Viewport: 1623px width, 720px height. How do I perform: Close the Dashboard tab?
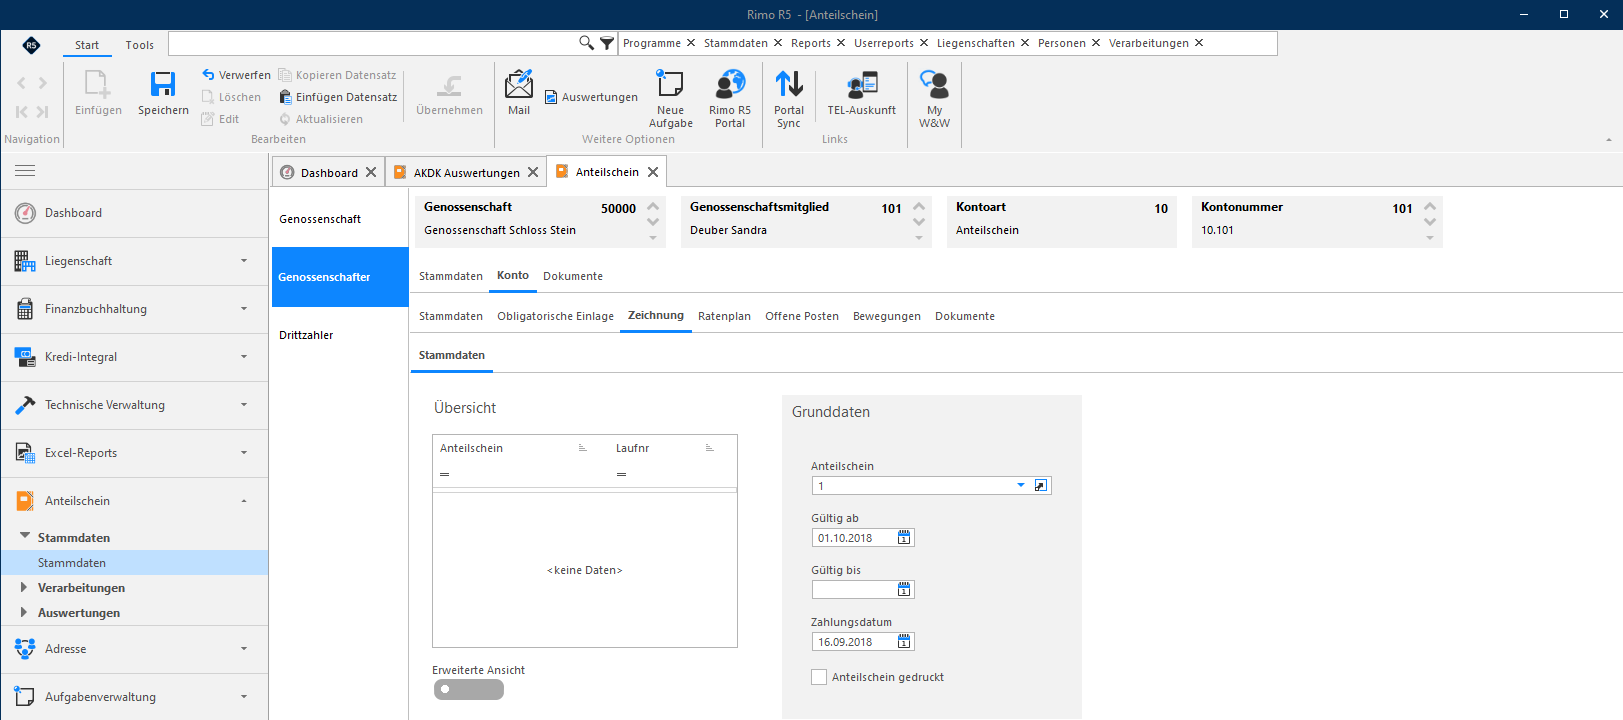click(371, 172)
